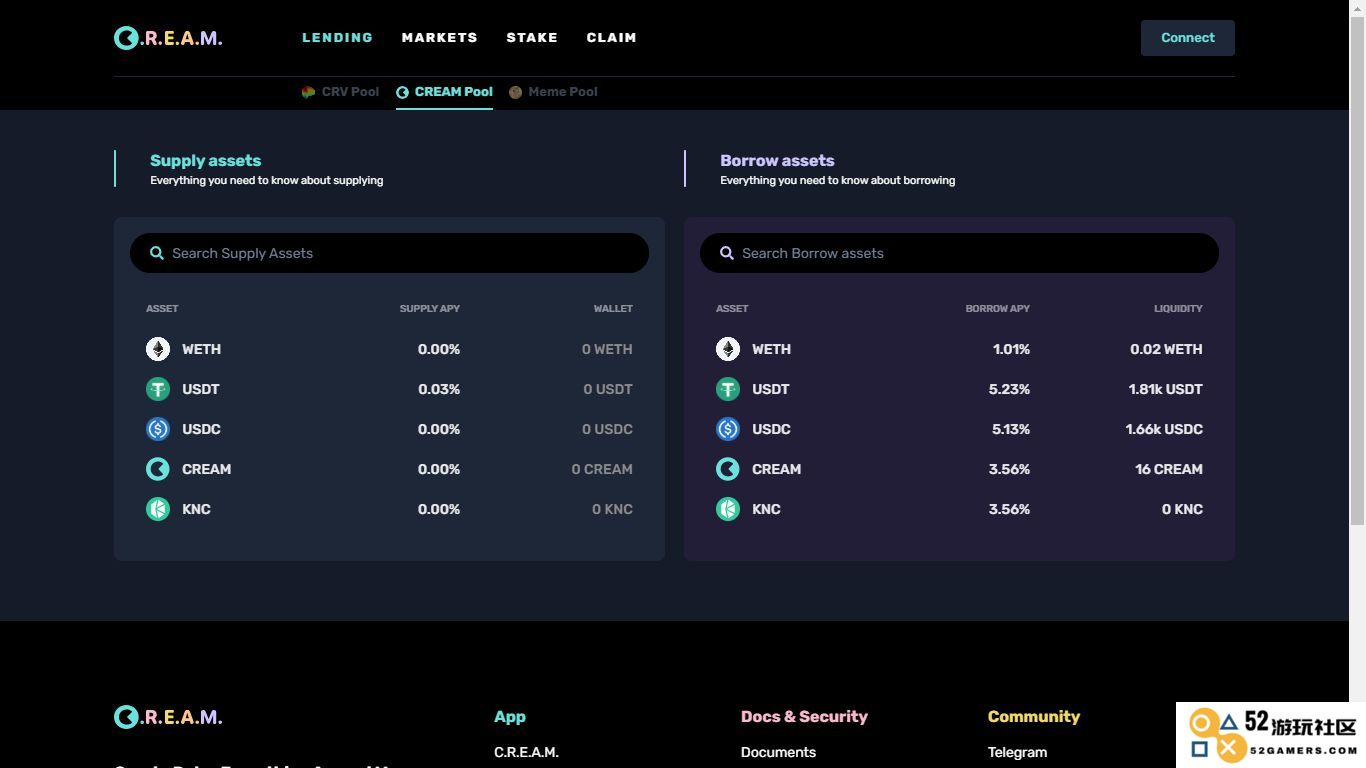Go to the CLAIM page
The image size is (1366, 768).
[x=612, y=38]
